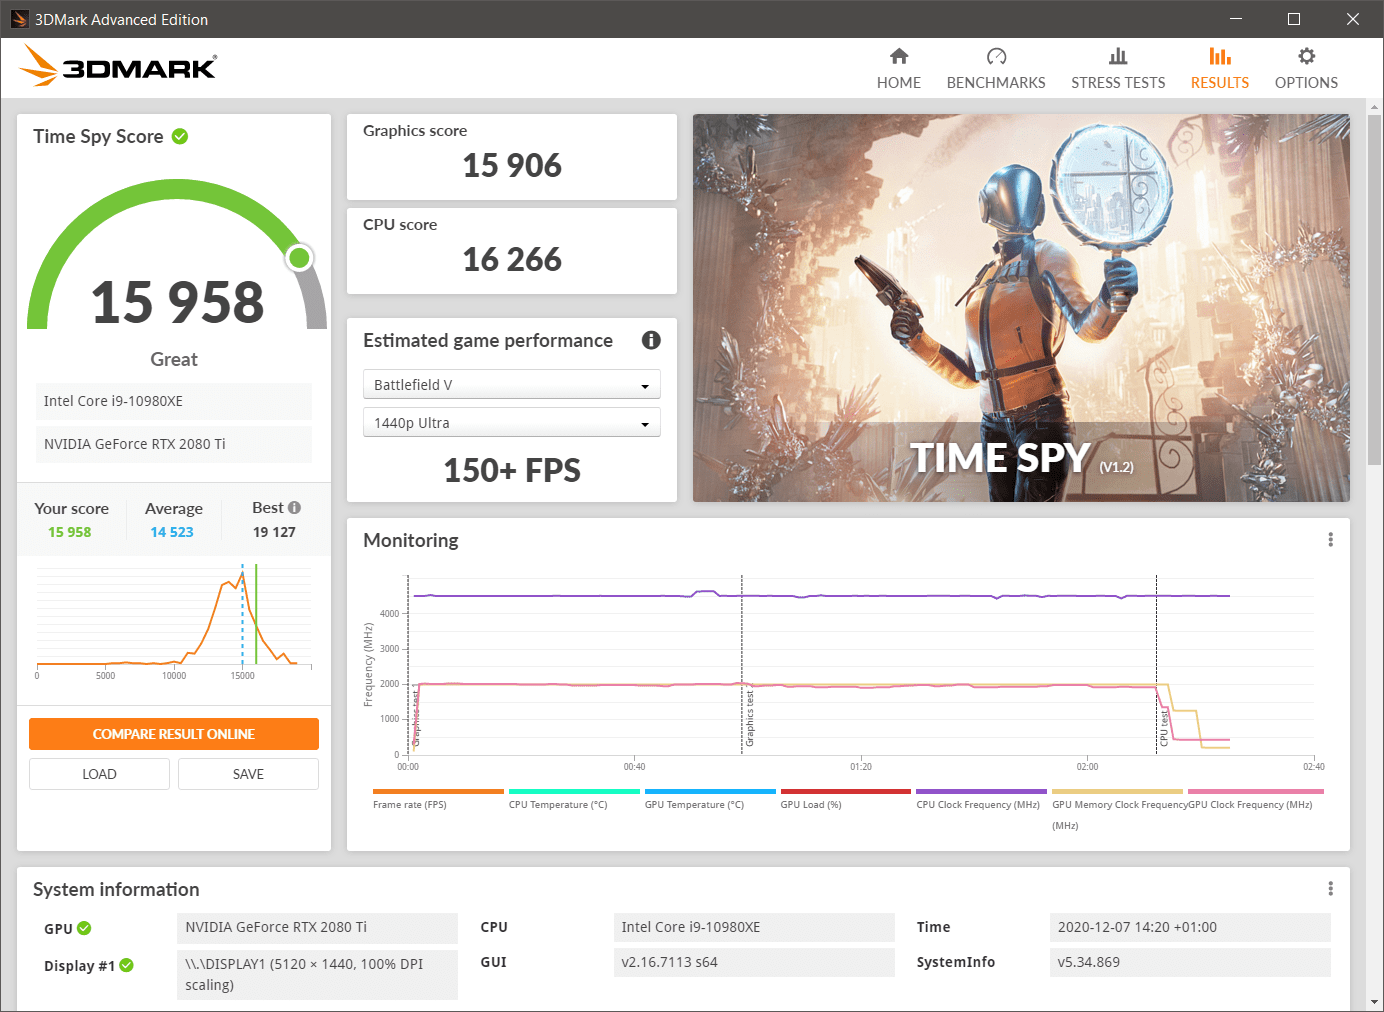Click the 150+ FPS estimate
The height and width of the screenshot is (1012, 1384).
click(x=512, y=470)
